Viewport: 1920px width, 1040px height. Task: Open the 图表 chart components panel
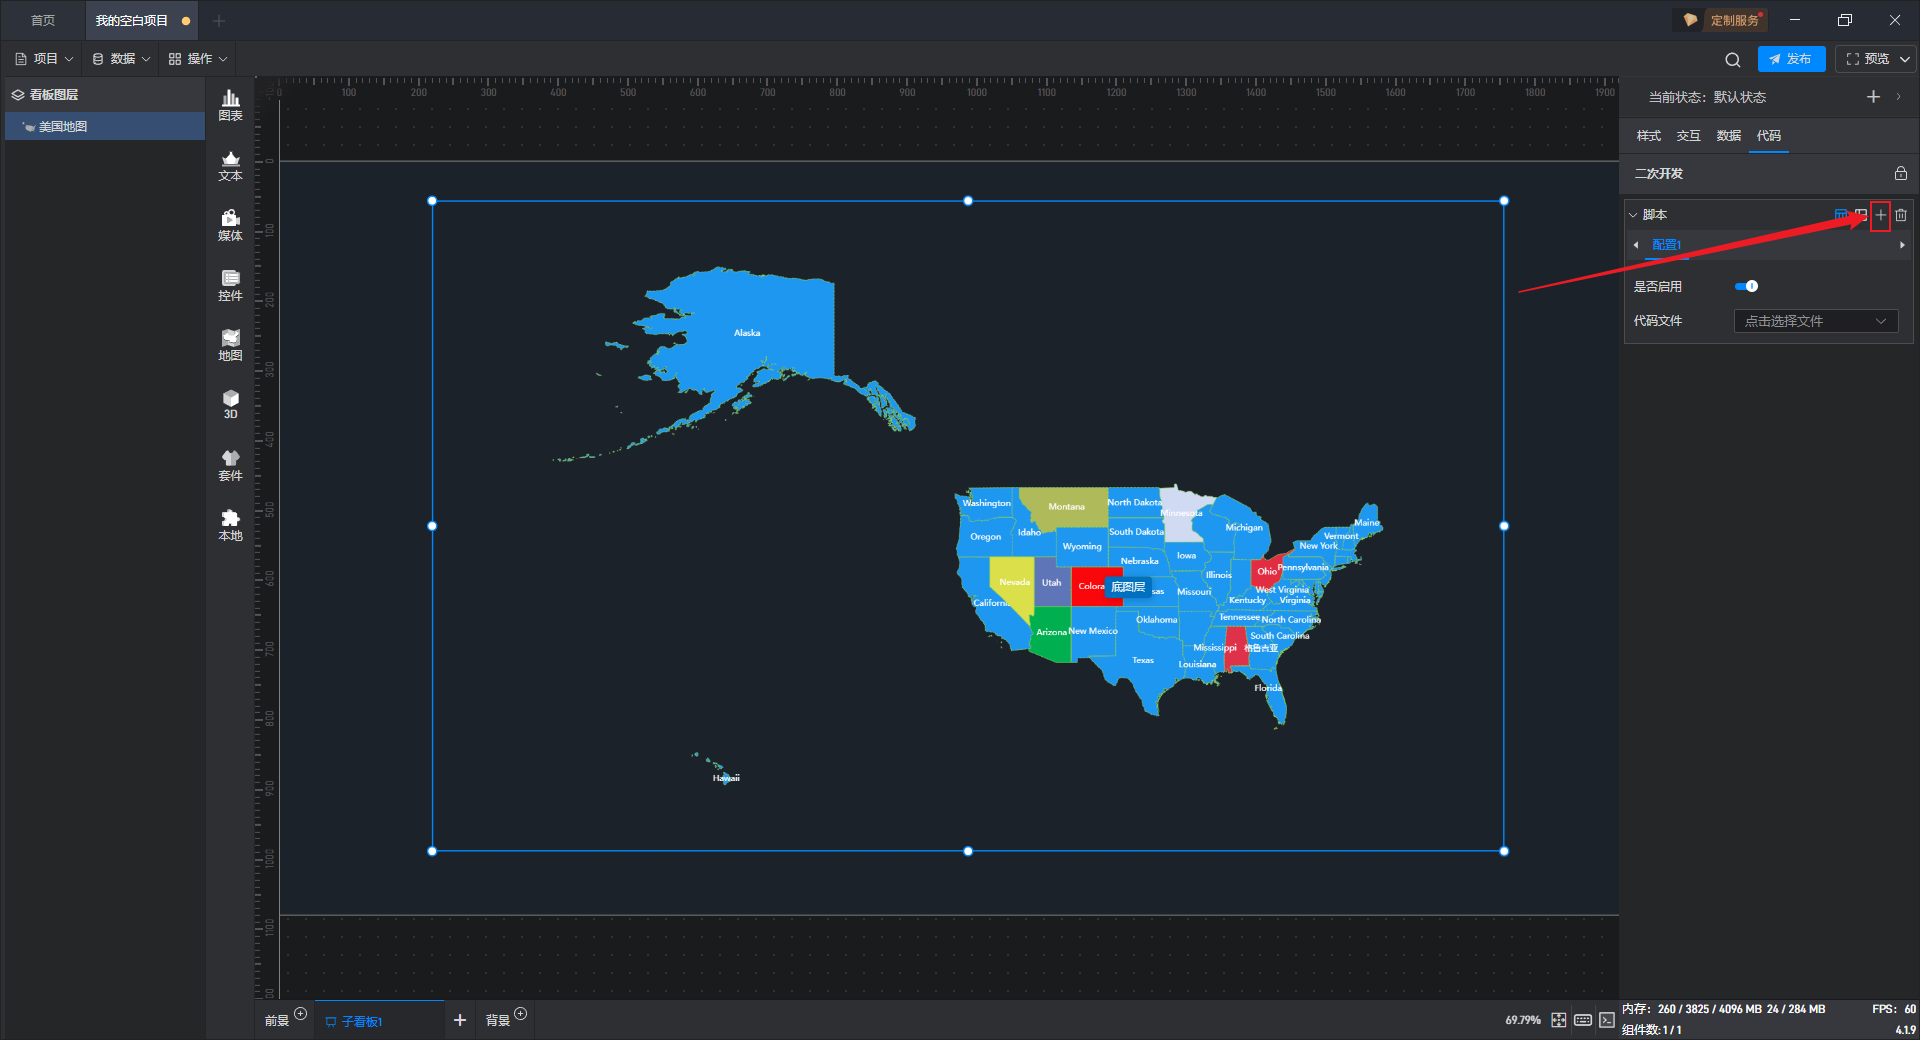tap(230, 104)
